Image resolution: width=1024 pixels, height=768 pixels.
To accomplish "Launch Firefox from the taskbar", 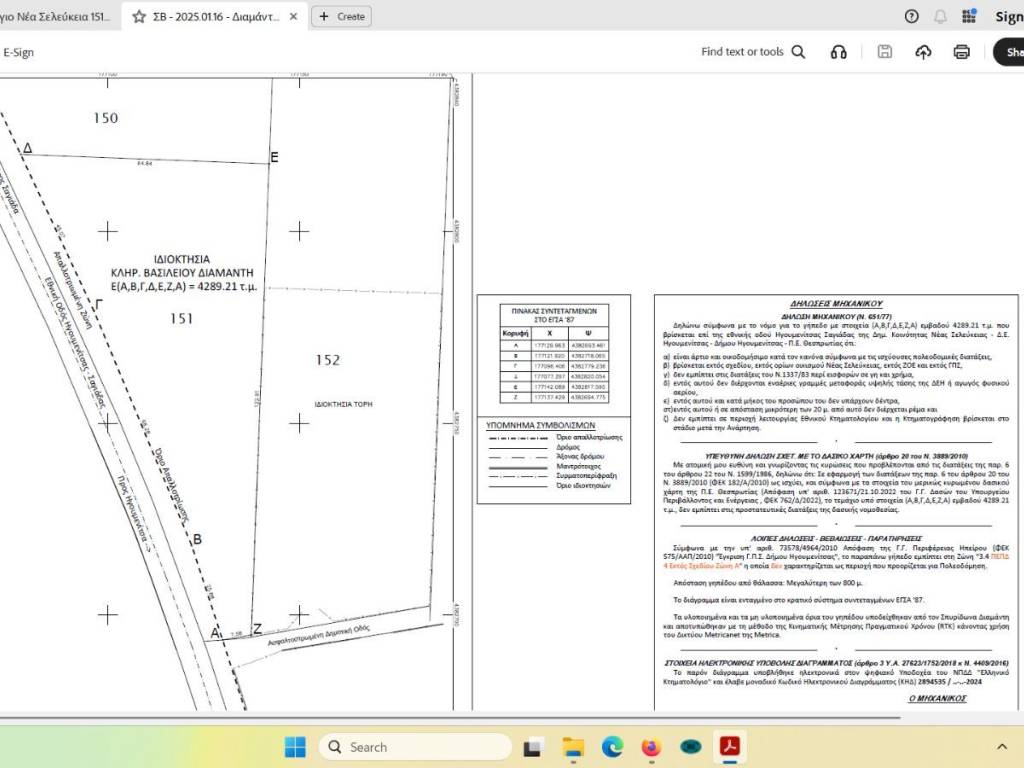I will tap(651, 747).
